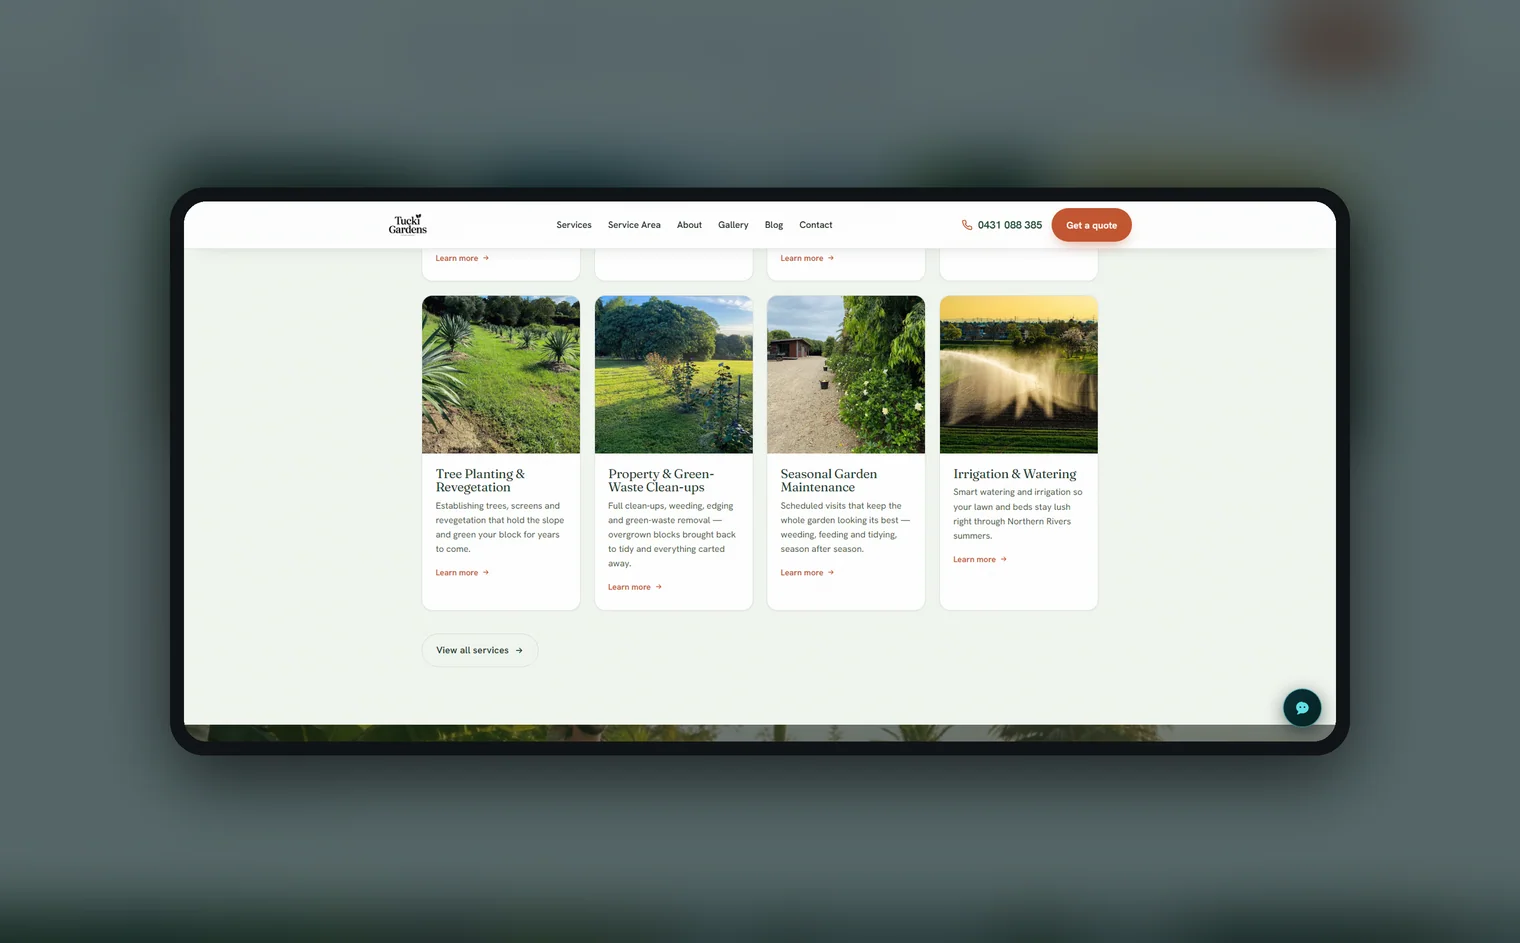Click the arrow after Seasonal Garden Learn more

point(831,573)
